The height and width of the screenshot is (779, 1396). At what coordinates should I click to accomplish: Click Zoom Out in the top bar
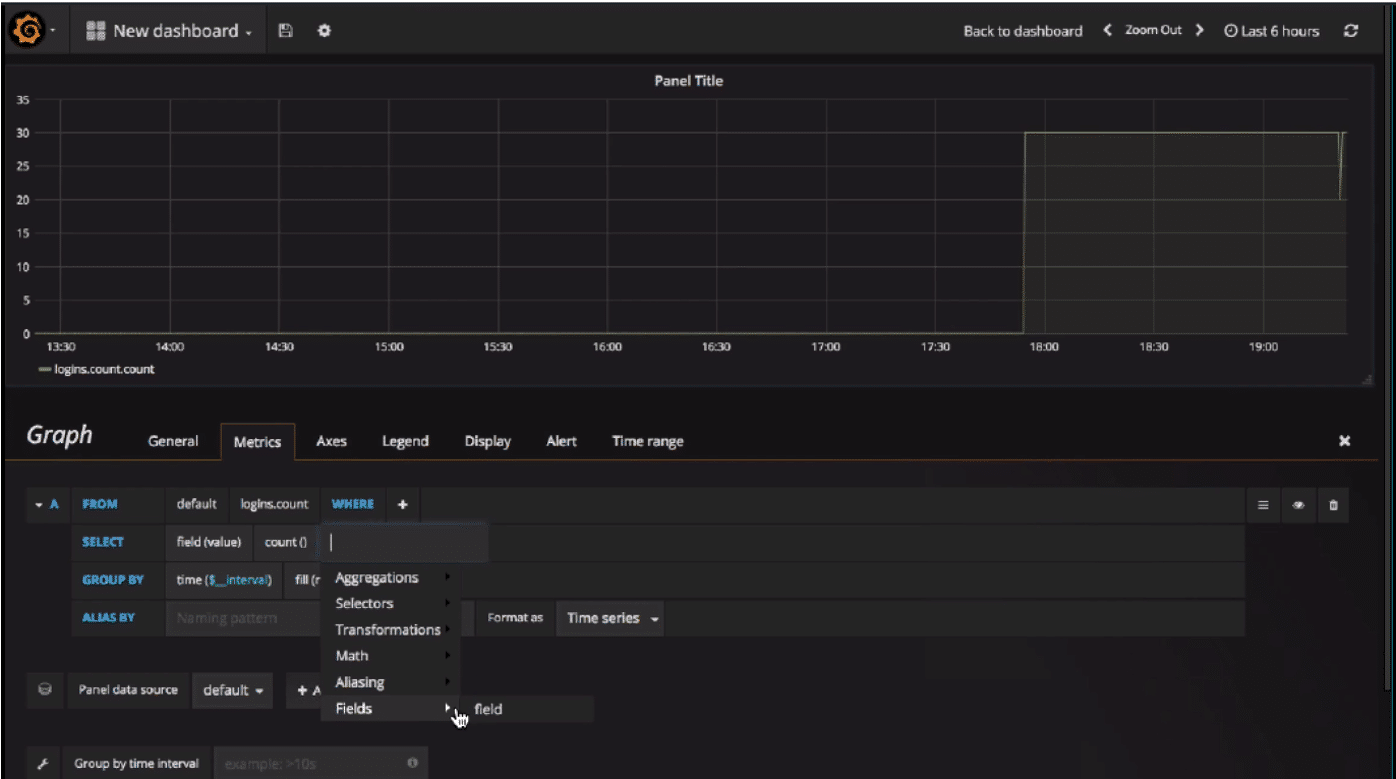tap(1152, 30)
